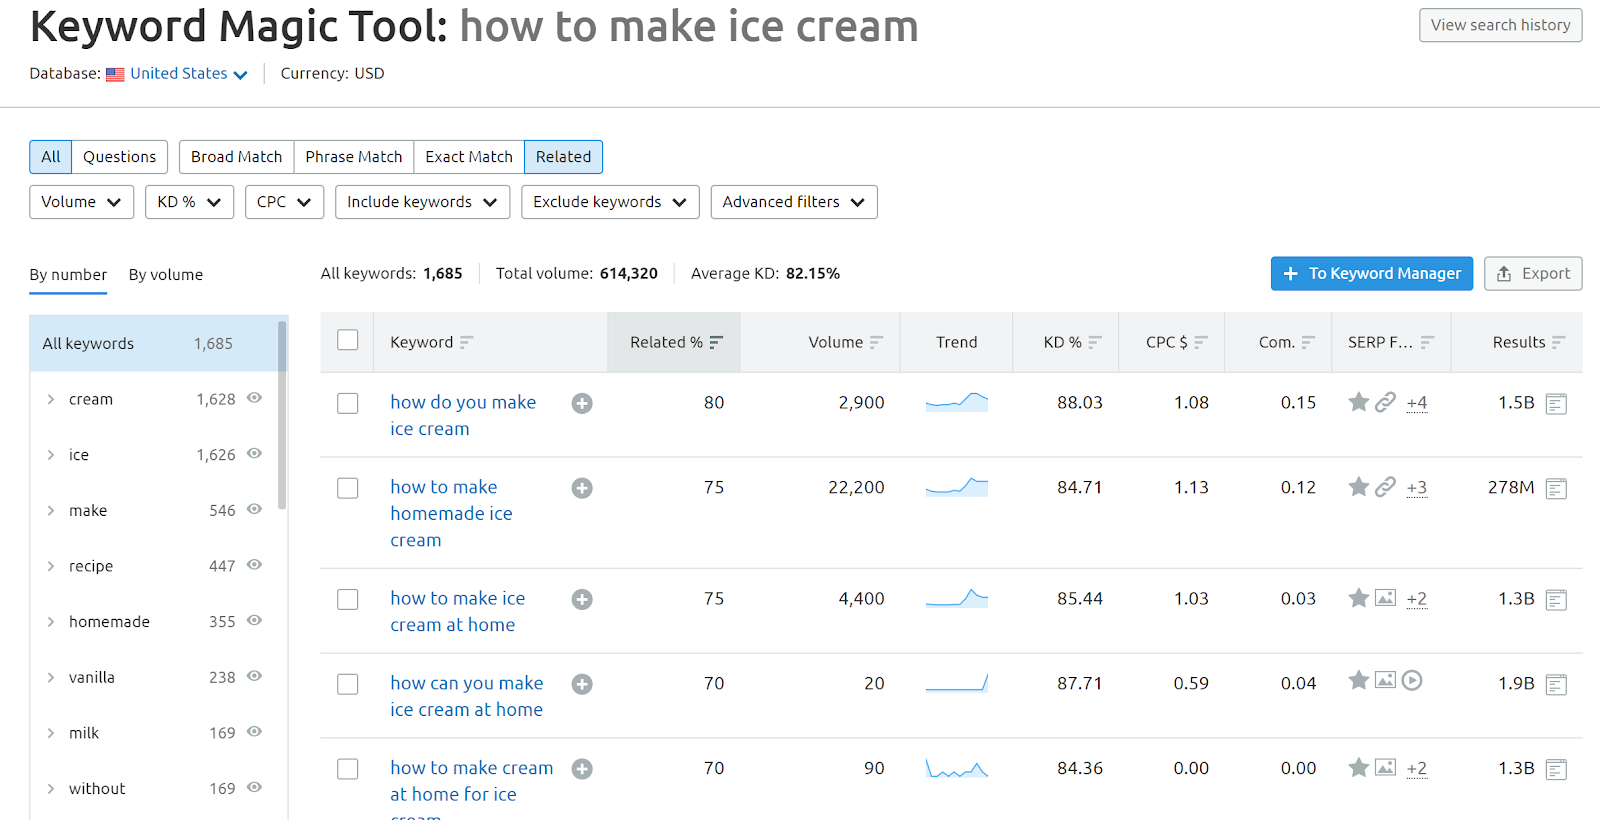Image resolution: width=1600 pixels, height=820 pixels.
Task: Open the KD % filter dropdown
Action: tap(189, 202)
